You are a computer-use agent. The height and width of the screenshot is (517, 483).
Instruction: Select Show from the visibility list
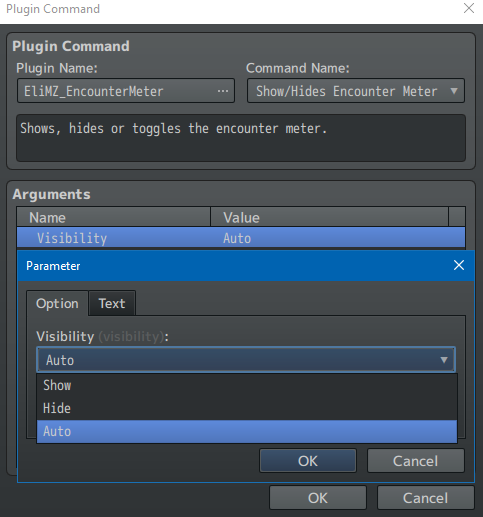(247, 385)
